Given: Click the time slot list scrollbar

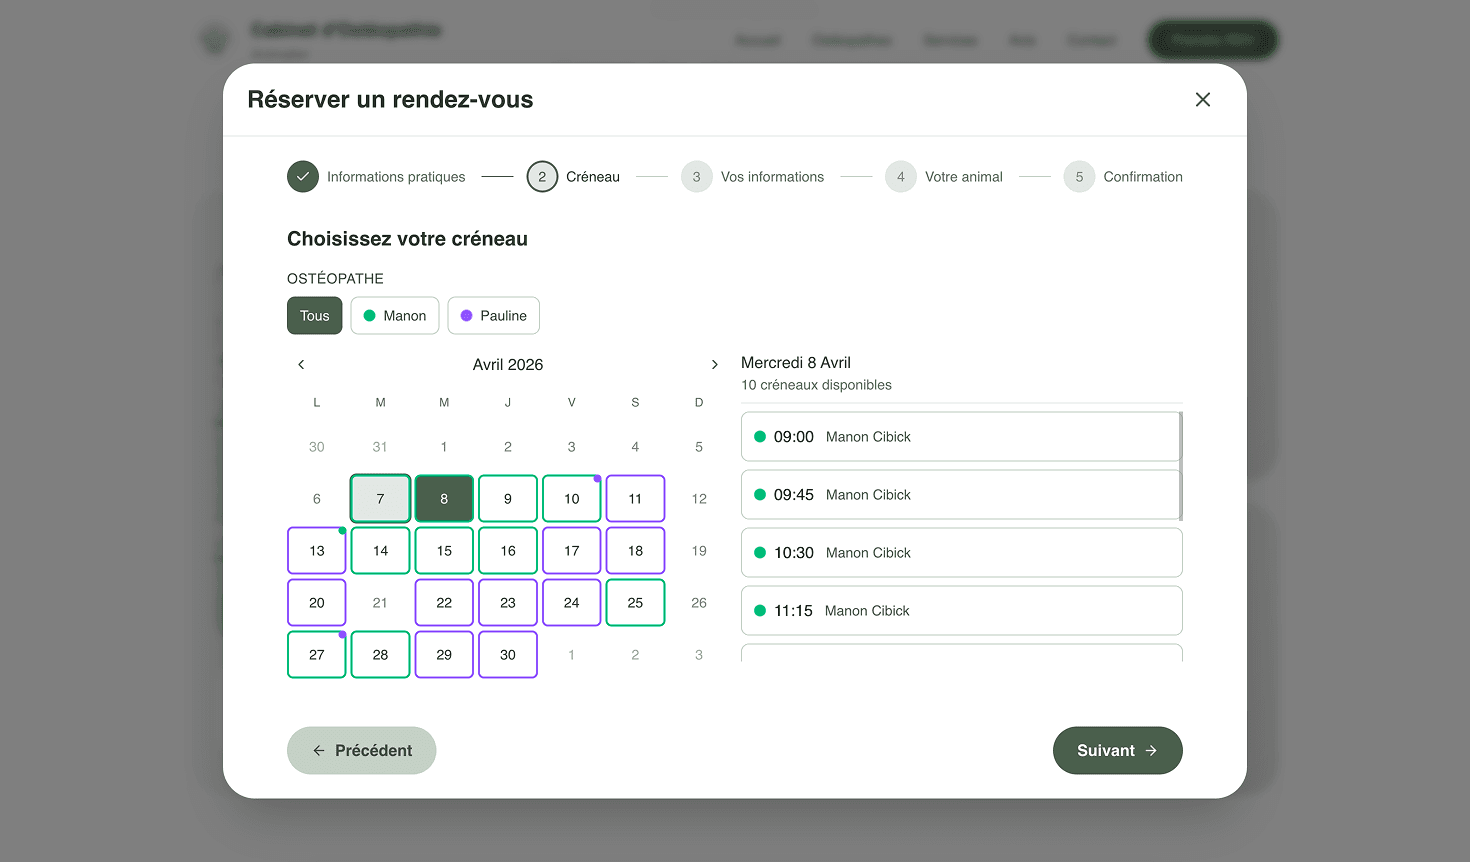Looking at the screenshot, I should 1181,466.
